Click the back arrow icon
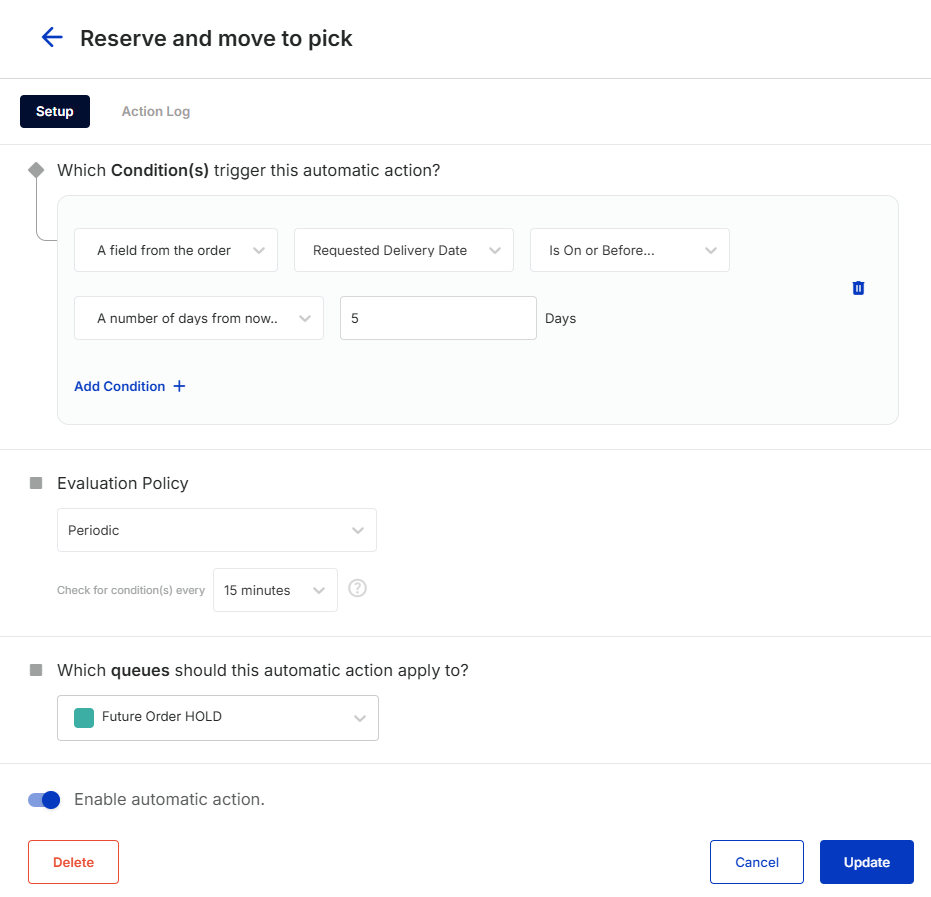This screenshot has width=931, height=897. pos(52,37)
